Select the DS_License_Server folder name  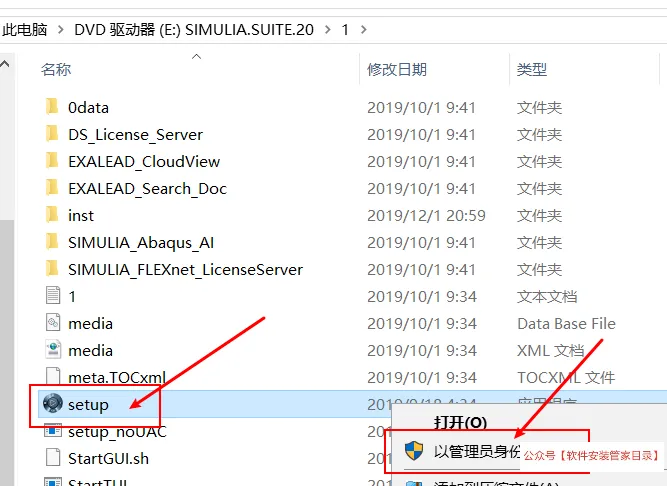[x=135, y=135]
